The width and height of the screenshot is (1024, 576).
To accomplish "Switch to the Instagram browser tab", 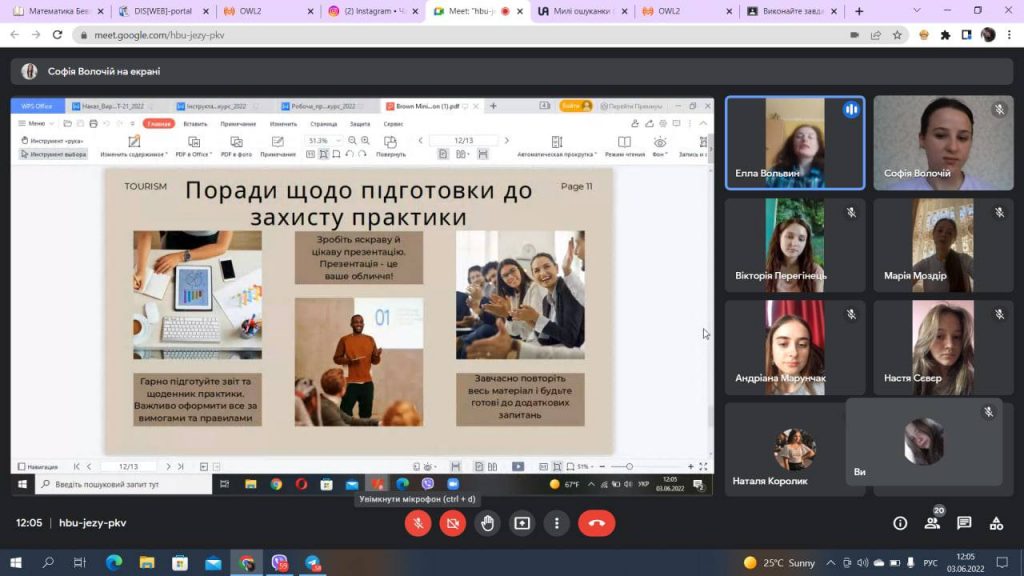I will tap(370, 11).
